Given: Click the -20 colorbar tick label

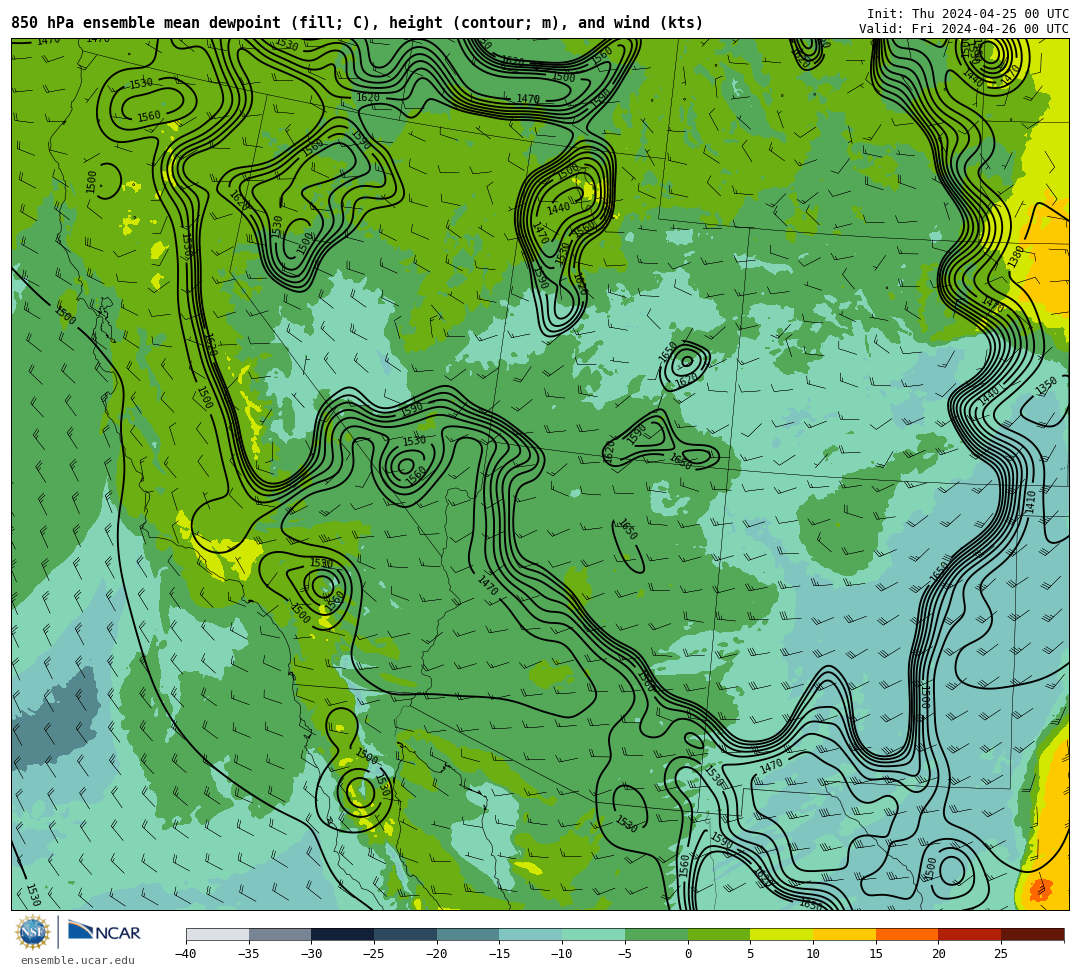Looking at the screenshot, I should point(436,954).
